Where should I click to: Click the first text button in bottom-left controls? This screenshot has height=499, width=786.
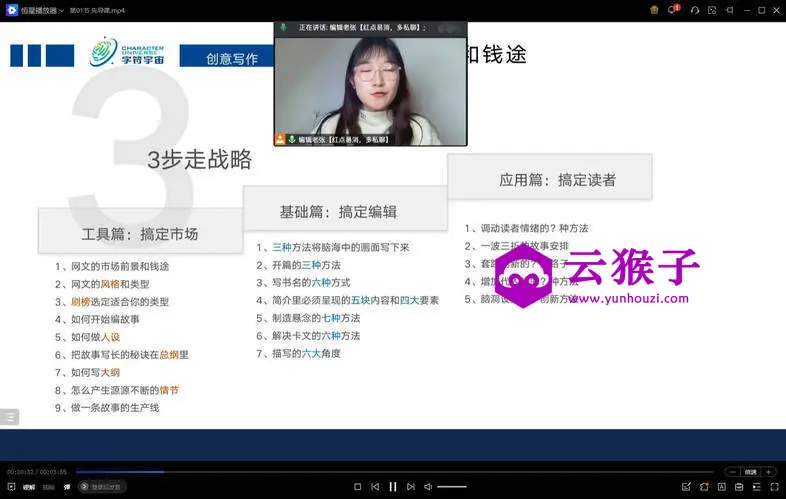pos(29,487)
